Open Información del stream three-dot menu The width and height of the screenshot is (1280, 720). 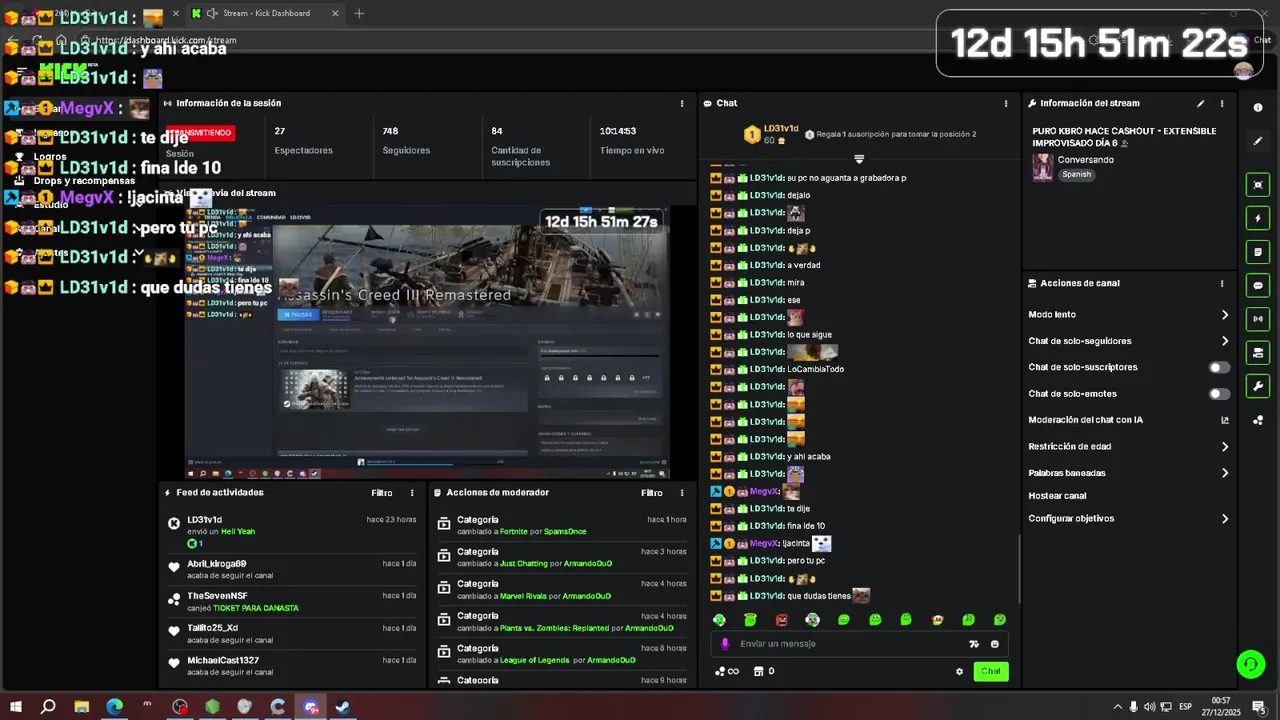click(x=1221, y=103)
